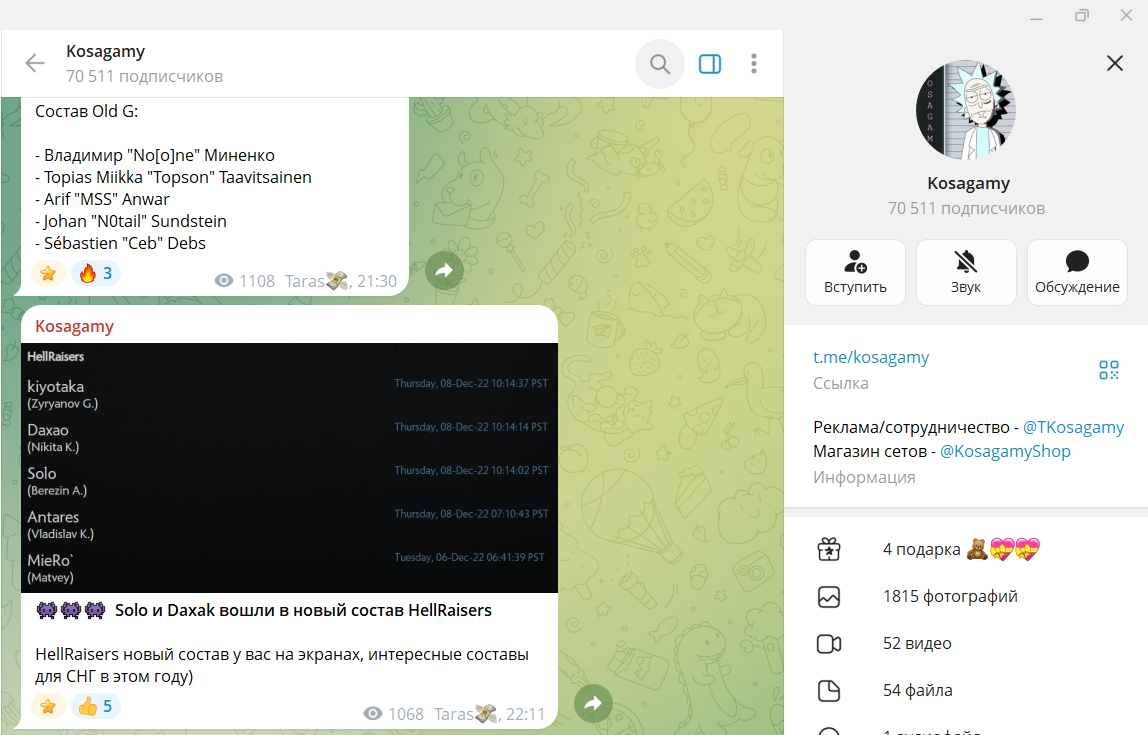Open the Kosagamy channel avatar

click(966, 110)
